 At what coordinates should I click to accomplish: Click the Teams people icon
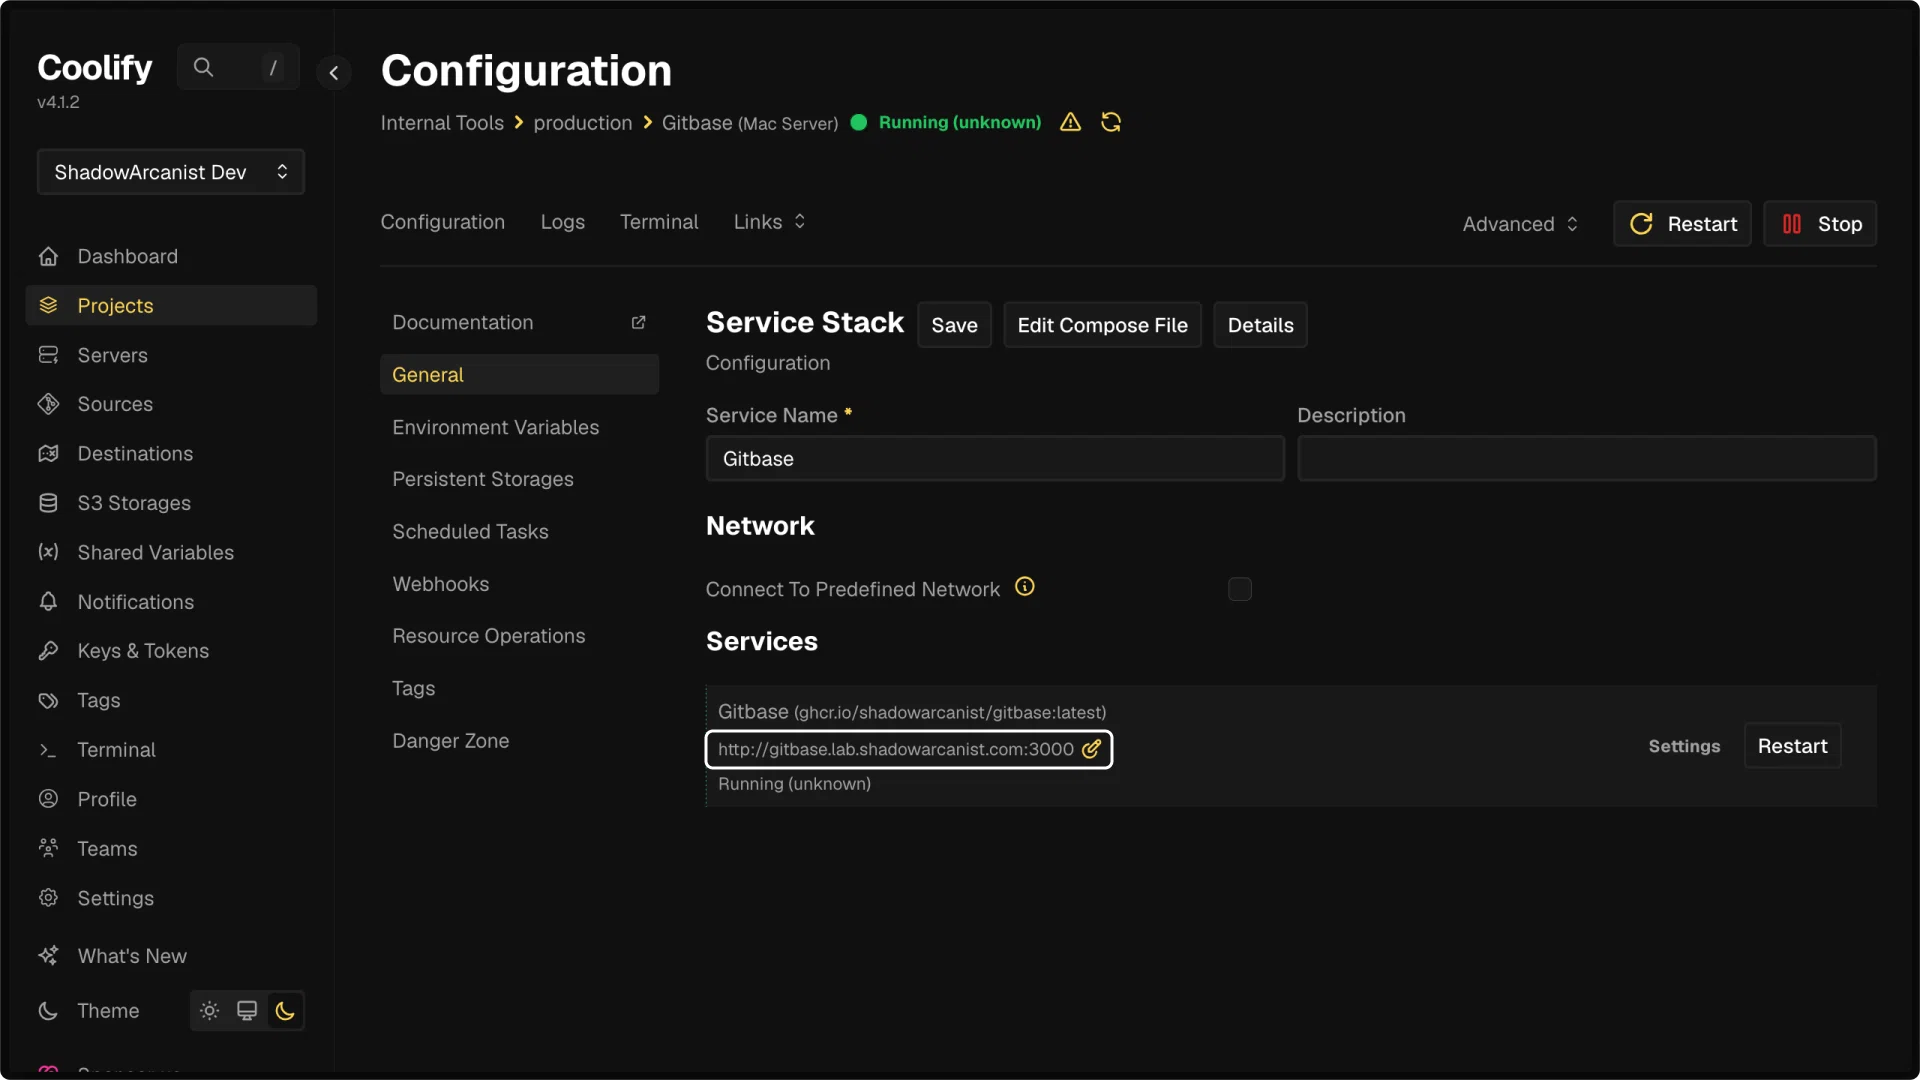[x=48, y=848]
